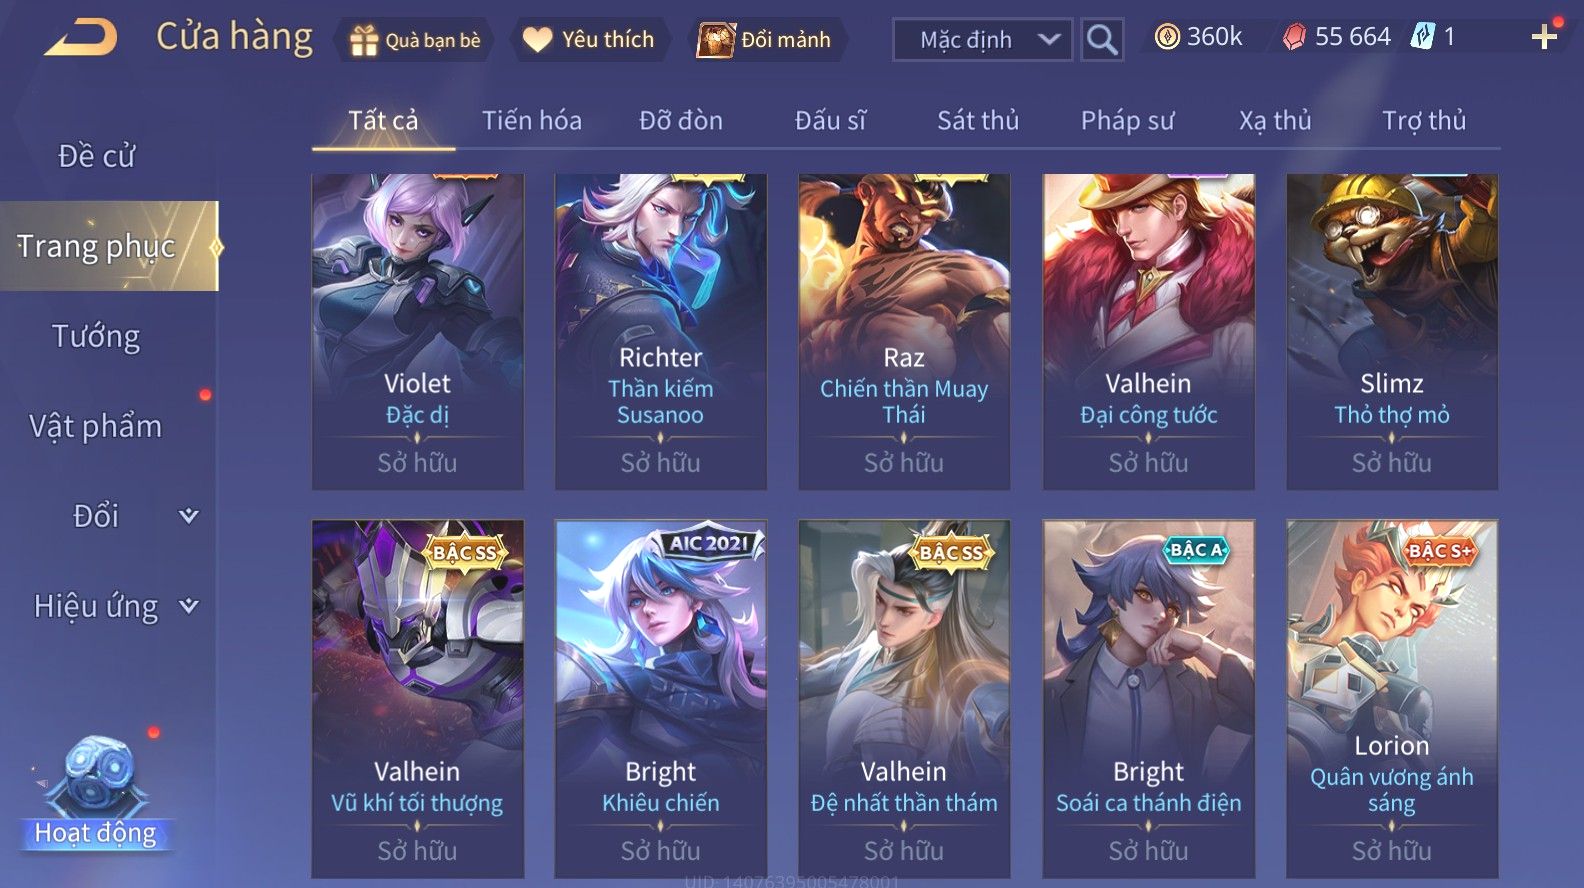The height and width of the screenshot is (888, 1584).
Task: Open Tướng in the sidebar
Action: coord(96,336)
